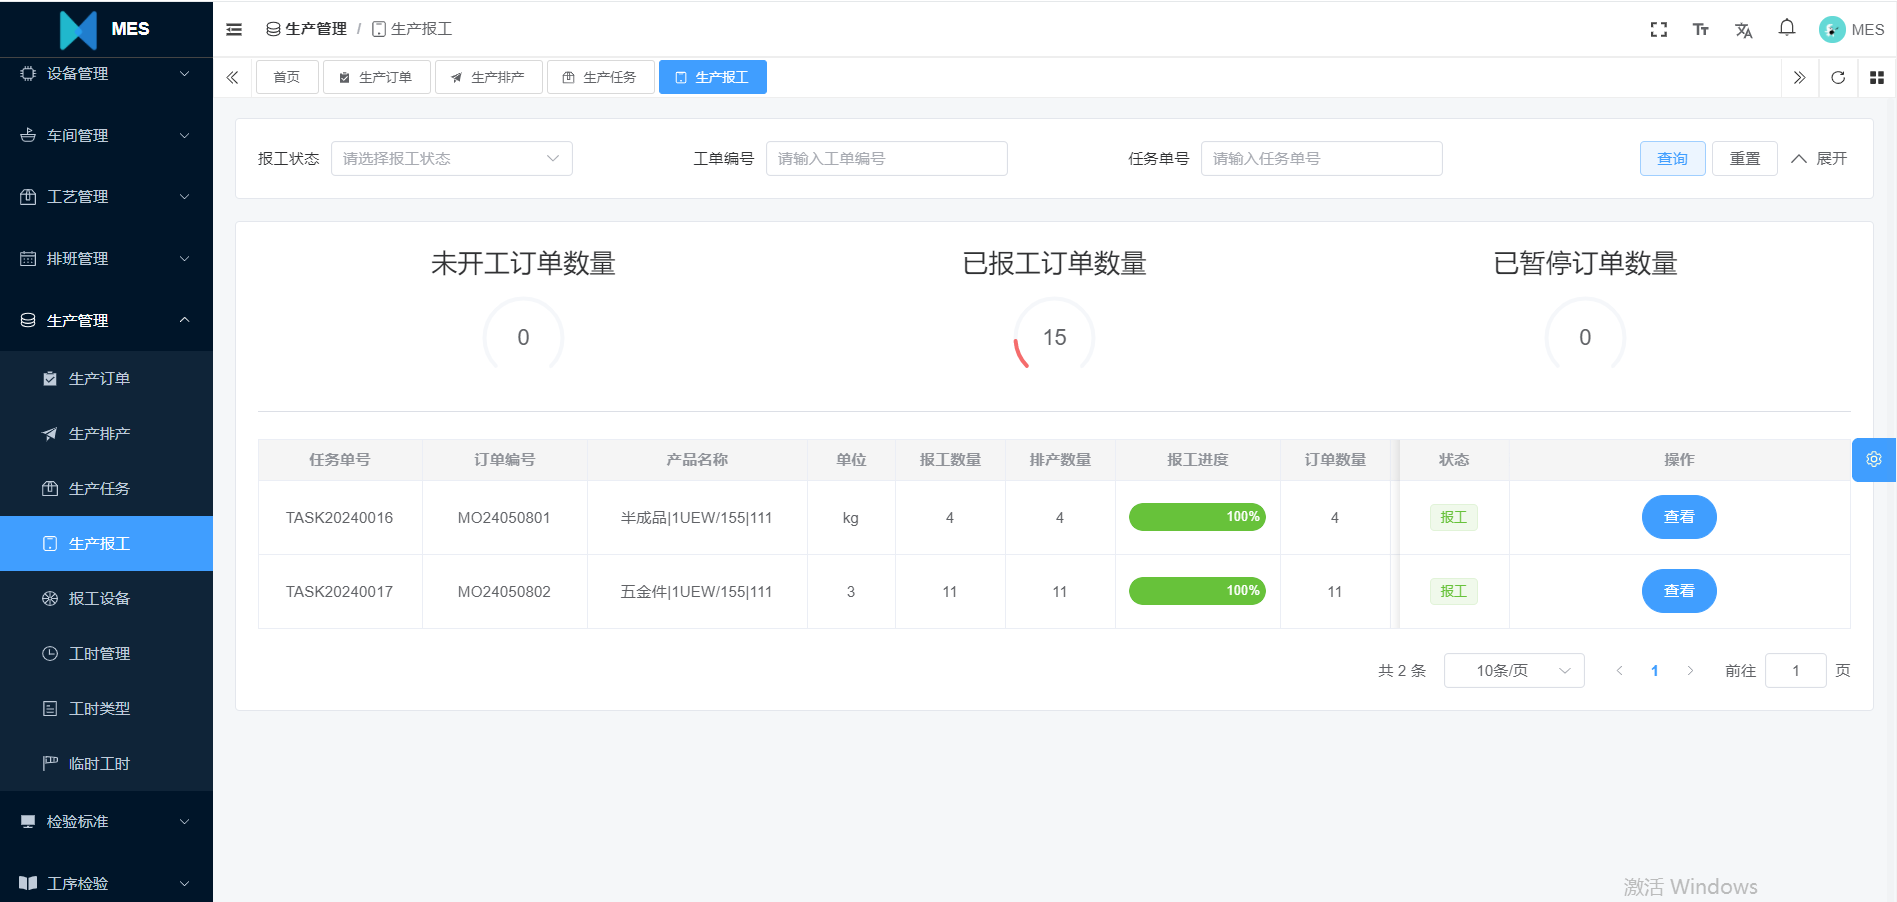Screen dimensions: 1897x902
Task: Click 报工 tag on MO24050802 row
Action: [x=1453, y=591]
